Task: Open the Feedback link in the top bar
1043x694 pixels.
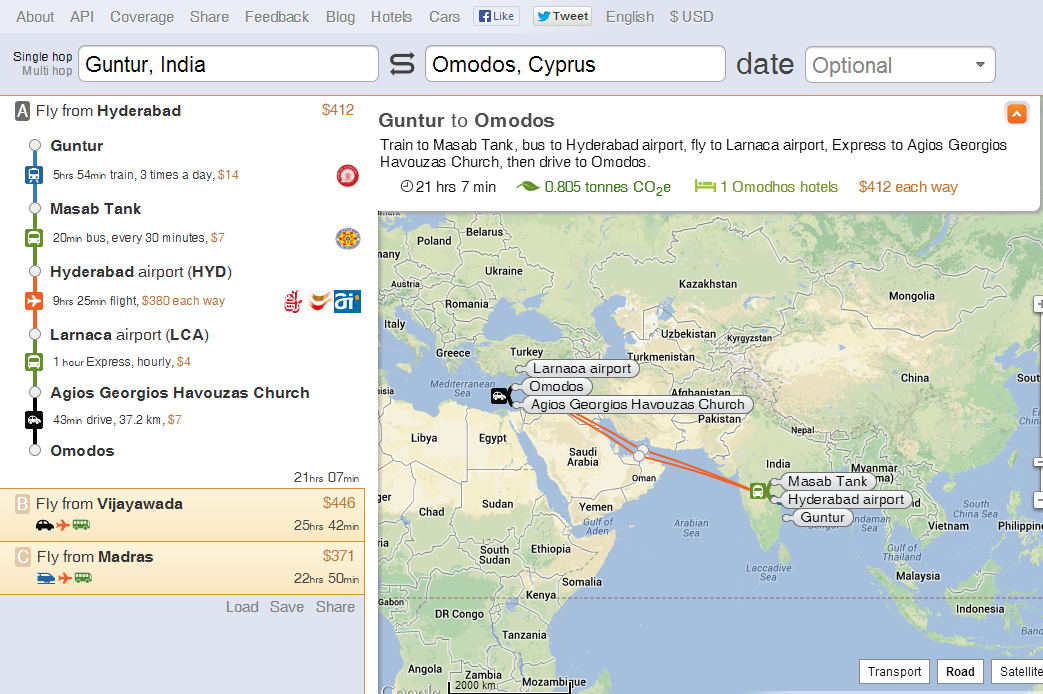Action: coord(277,17)
